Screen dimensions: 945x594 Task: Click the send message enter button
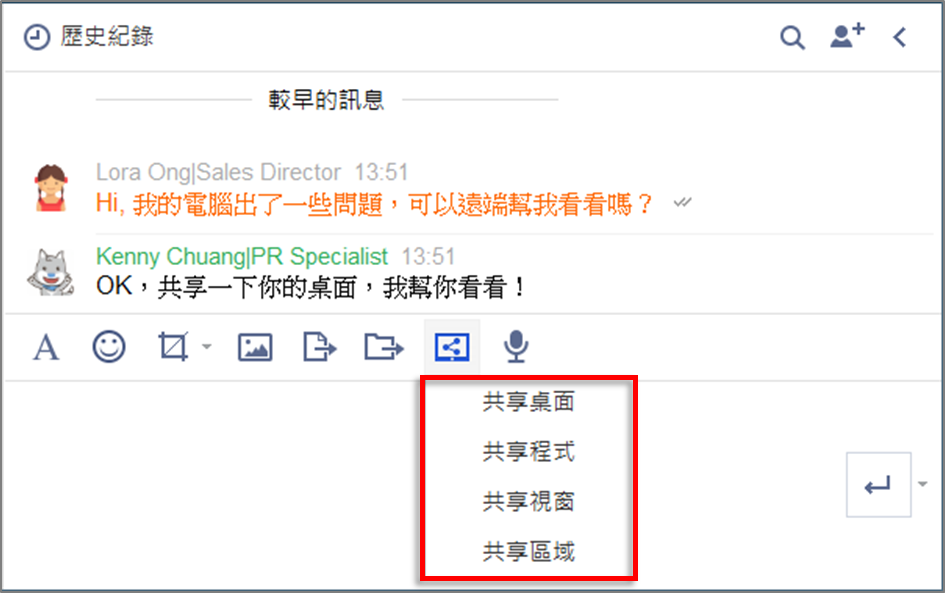[x=878, y=484]
